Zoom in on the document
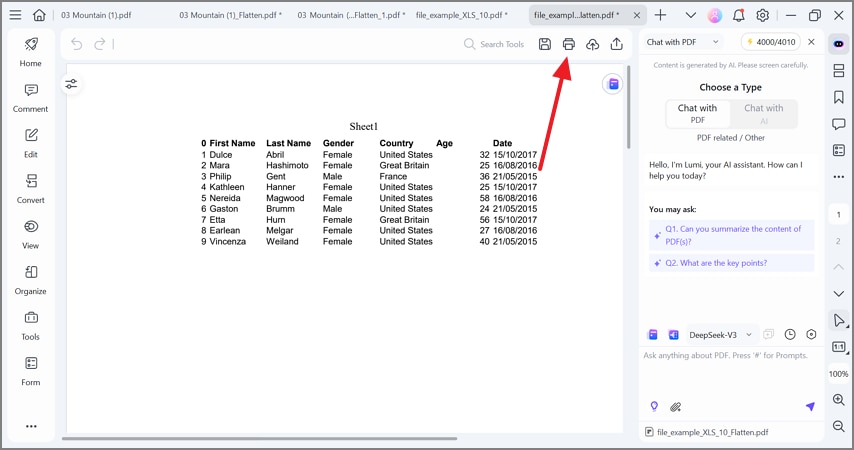The height and width of the screenshot is (450, 854). (x=839, y=400)
